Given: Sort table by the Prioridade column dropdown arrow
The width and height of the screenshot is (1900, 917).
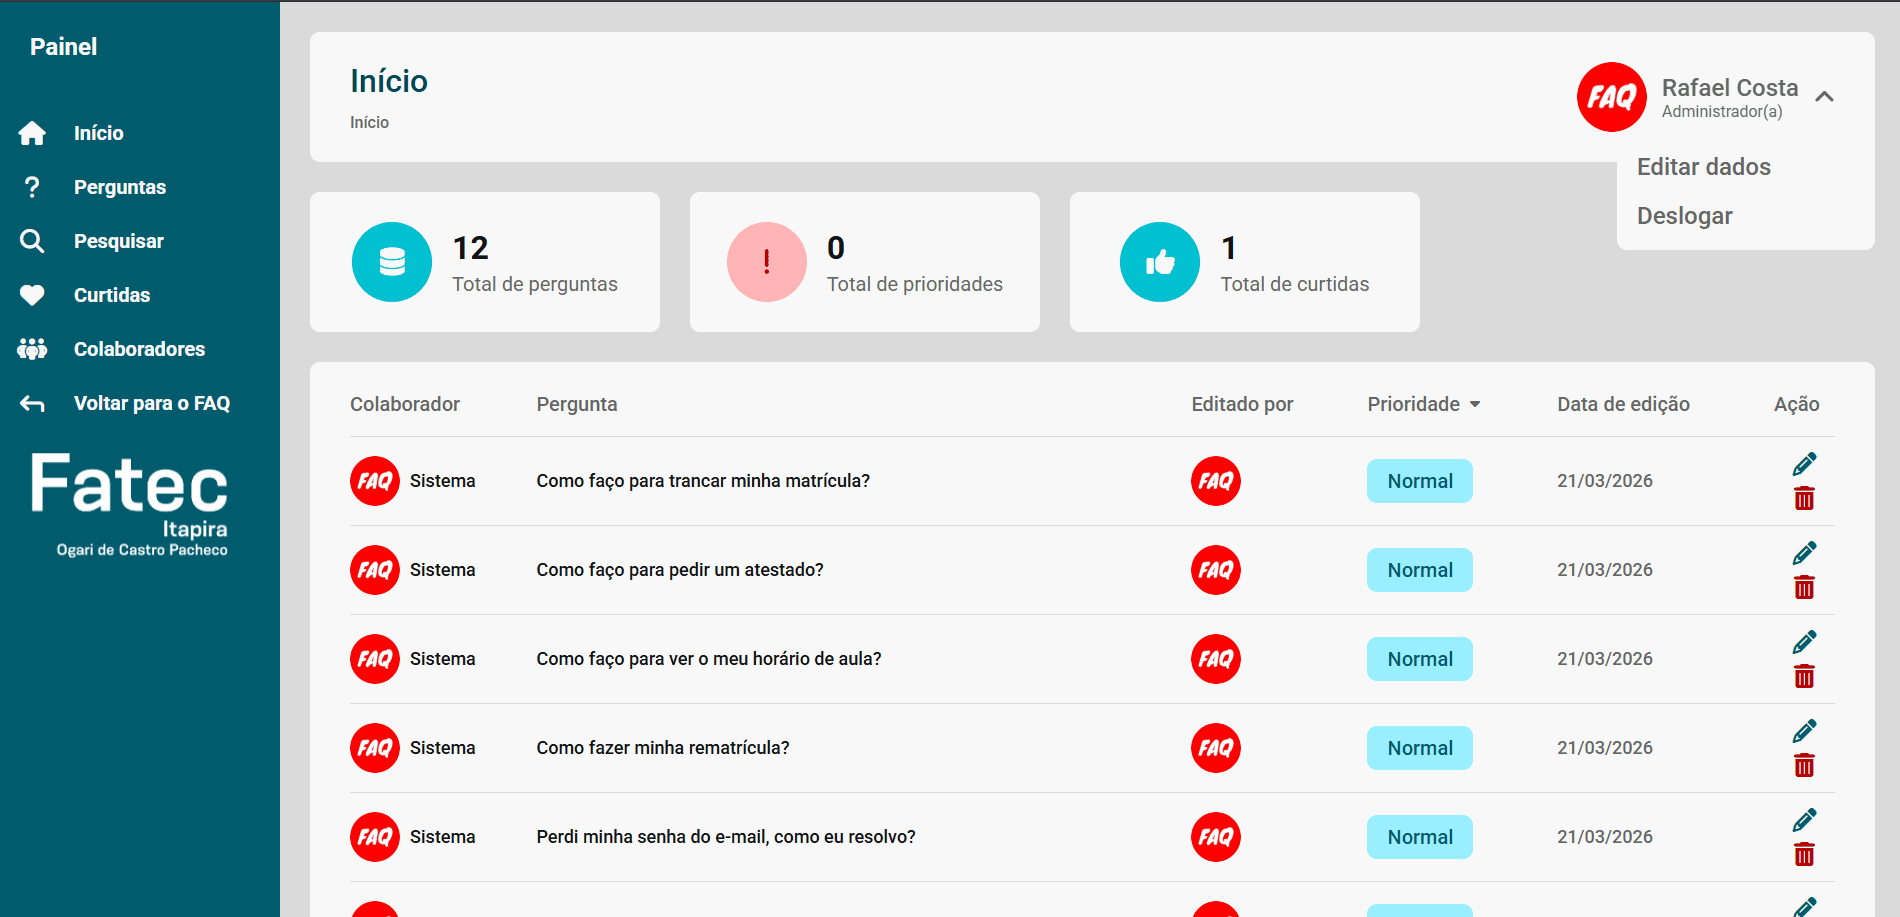Looking at the screenshot, I should point(1475,405).
